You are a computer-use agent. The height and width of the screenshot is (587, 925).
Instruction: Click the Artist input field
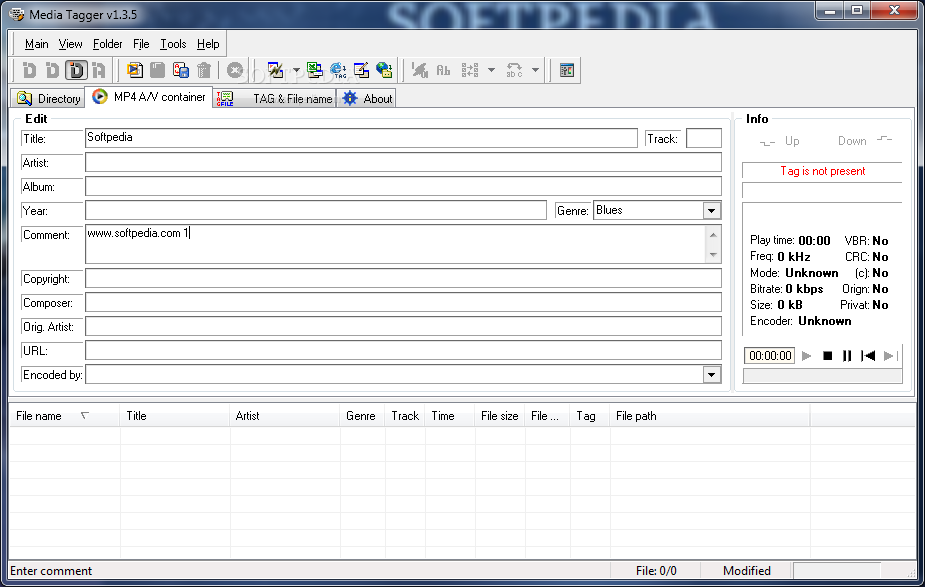click(x=404, y=162)
